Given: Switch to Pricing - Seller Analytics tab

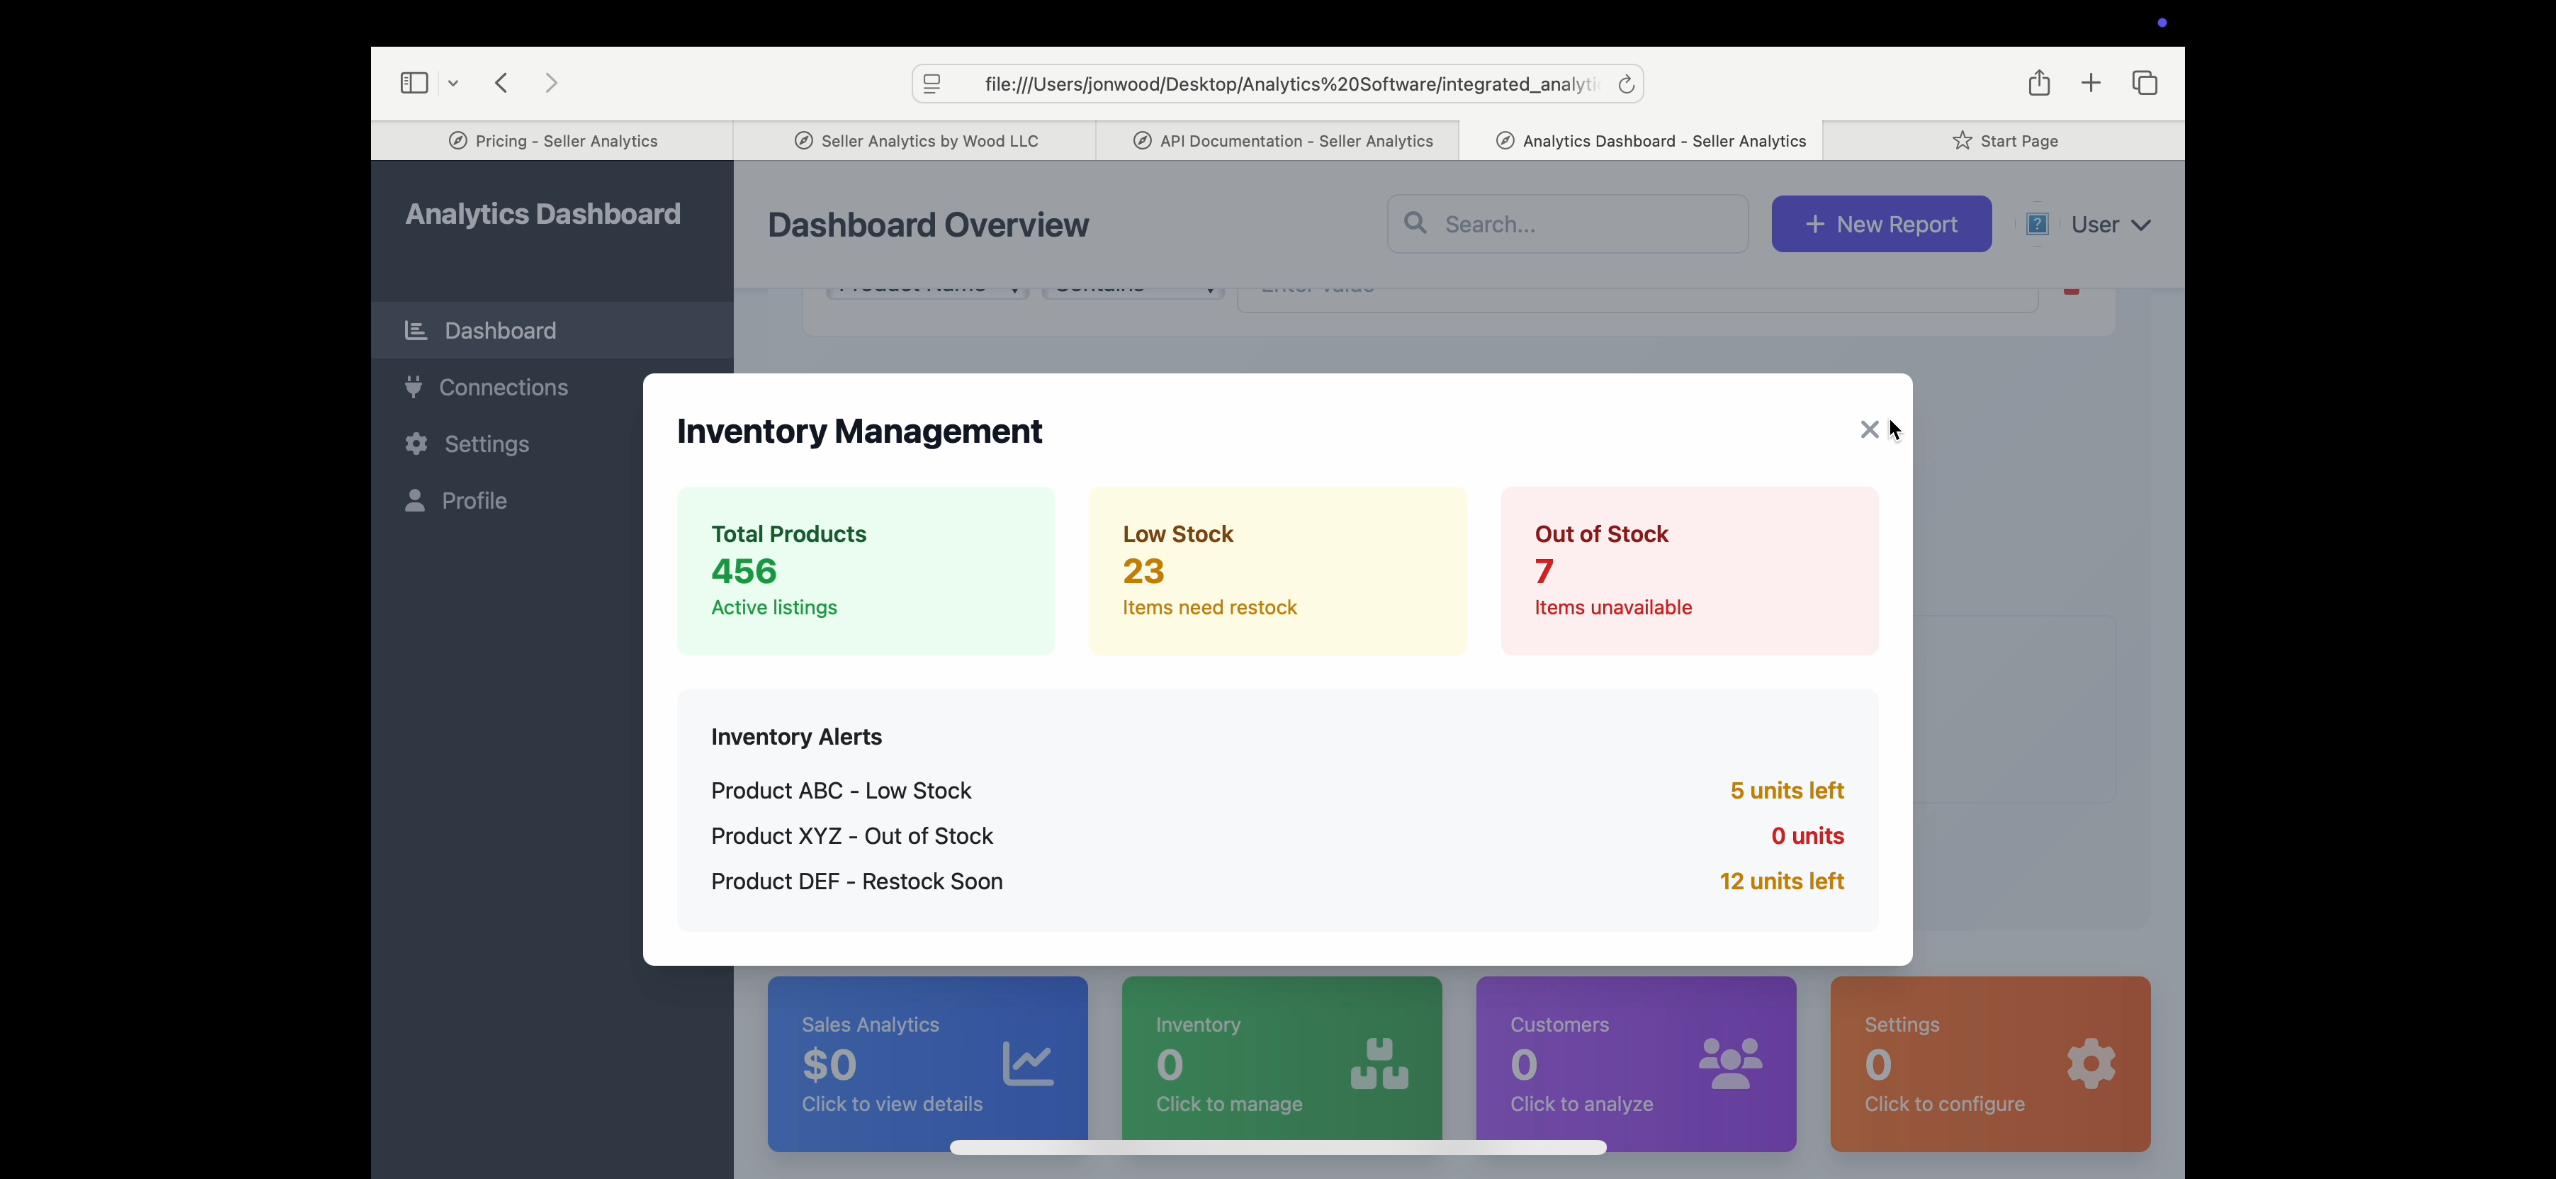Looking at the screenshot, I should [552, 141].
